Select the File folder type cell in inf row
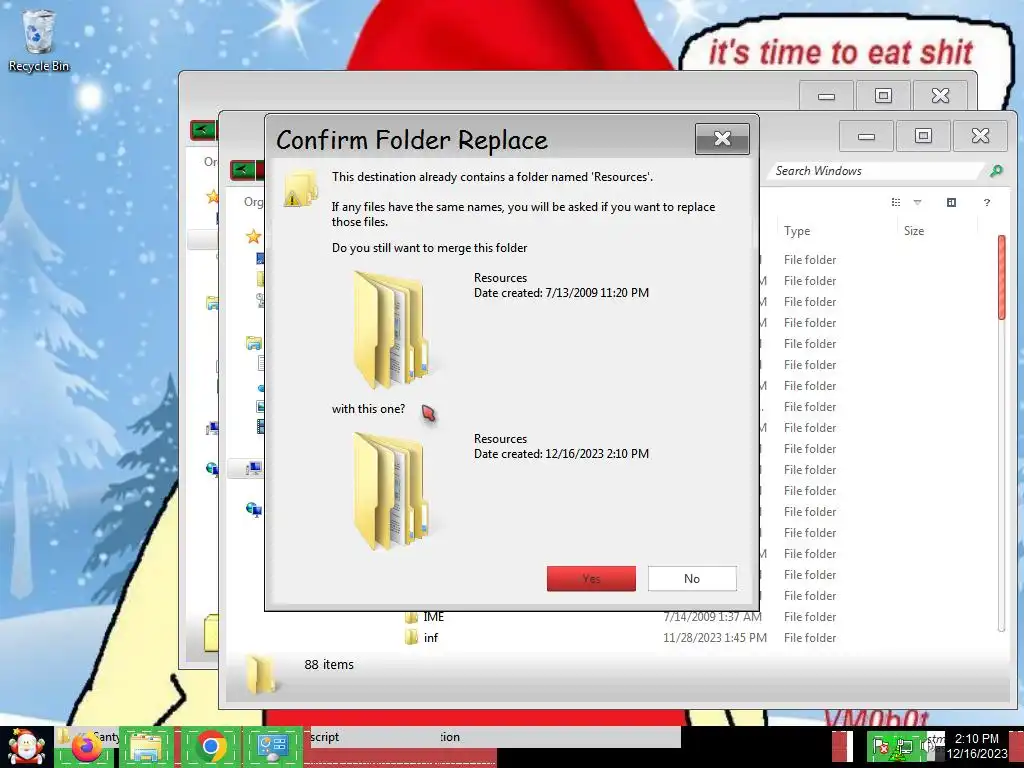 click(810, 637)
